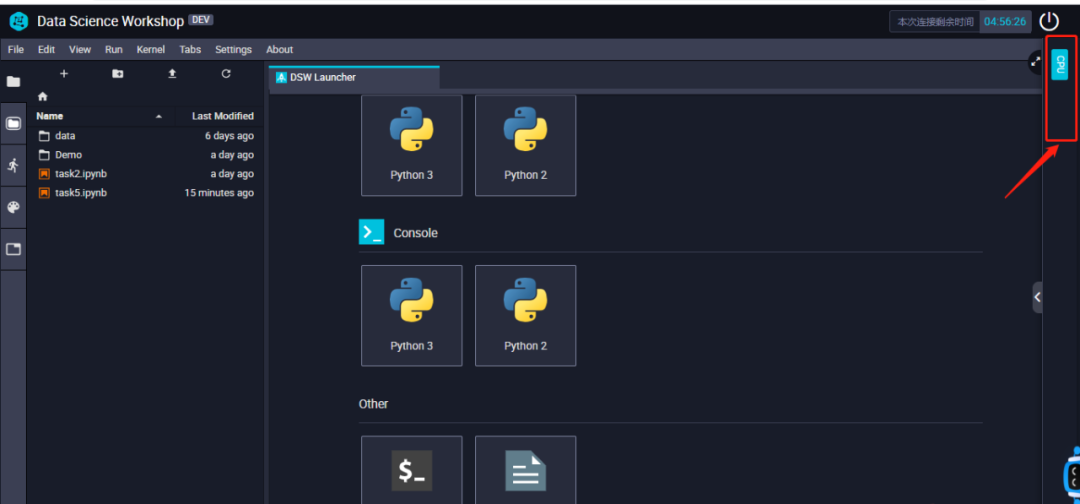Click the remaining time 04:56:26 display
This screenshot has width=1080, height=504.
[x=1006, y=21]
